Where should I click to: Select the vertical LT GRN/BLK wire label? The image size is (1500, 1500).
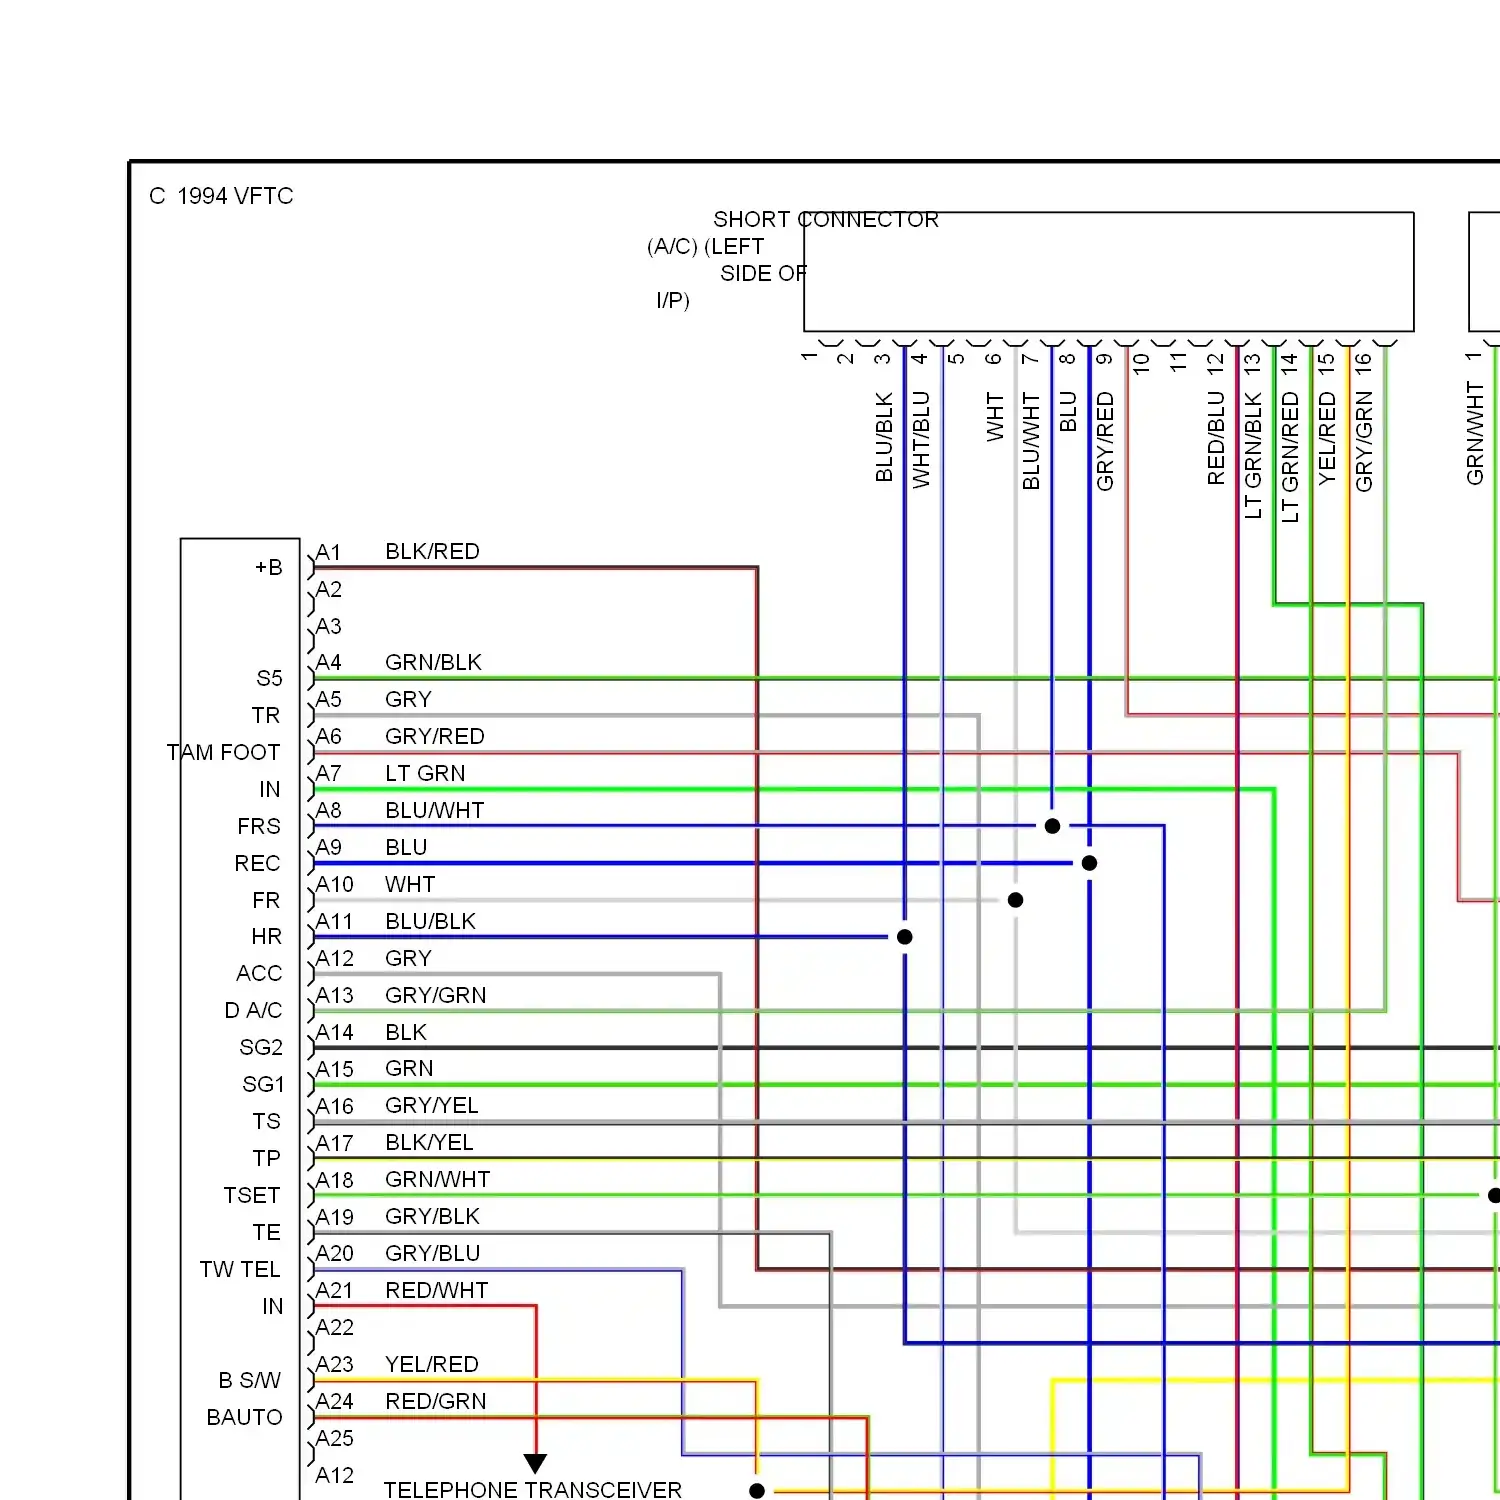coord(1253,456)
